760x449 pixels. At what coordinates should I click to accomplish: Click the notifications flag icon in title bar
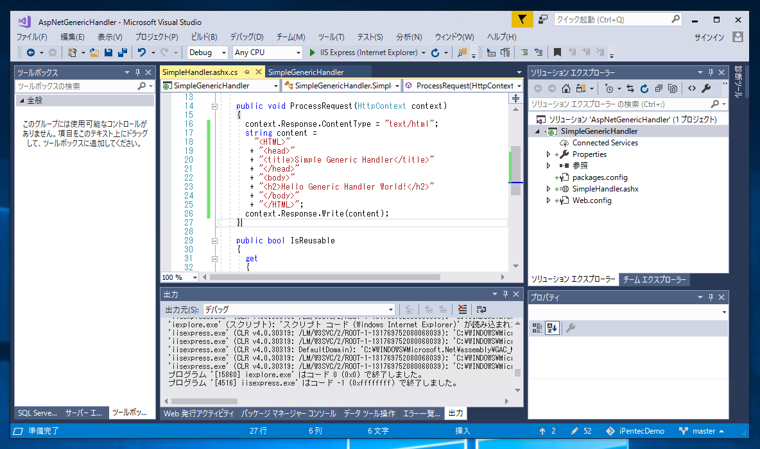pyautogui.click(x=522, y=20)
